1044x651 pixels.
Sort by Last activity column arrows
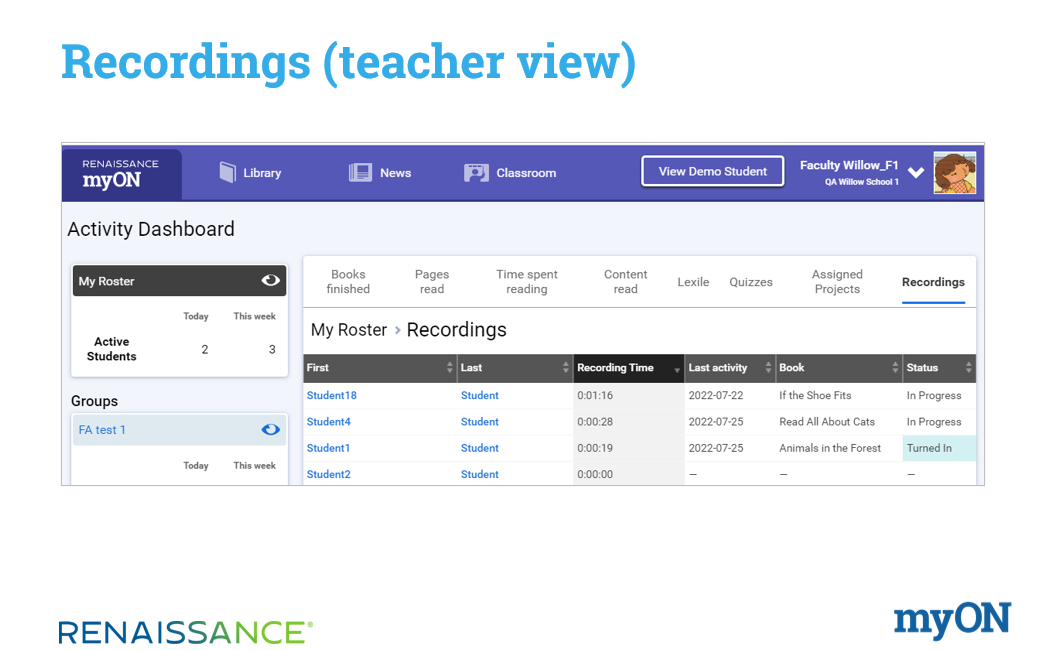[768, 367]
